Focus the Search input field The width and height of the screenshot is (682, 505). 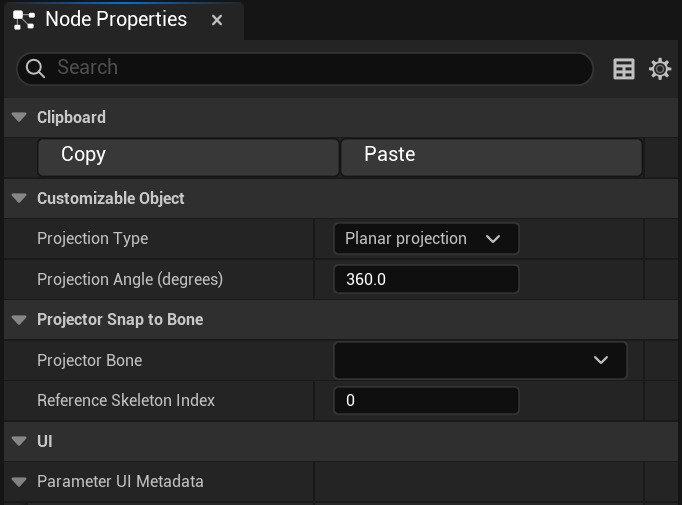tap(304, 68)
